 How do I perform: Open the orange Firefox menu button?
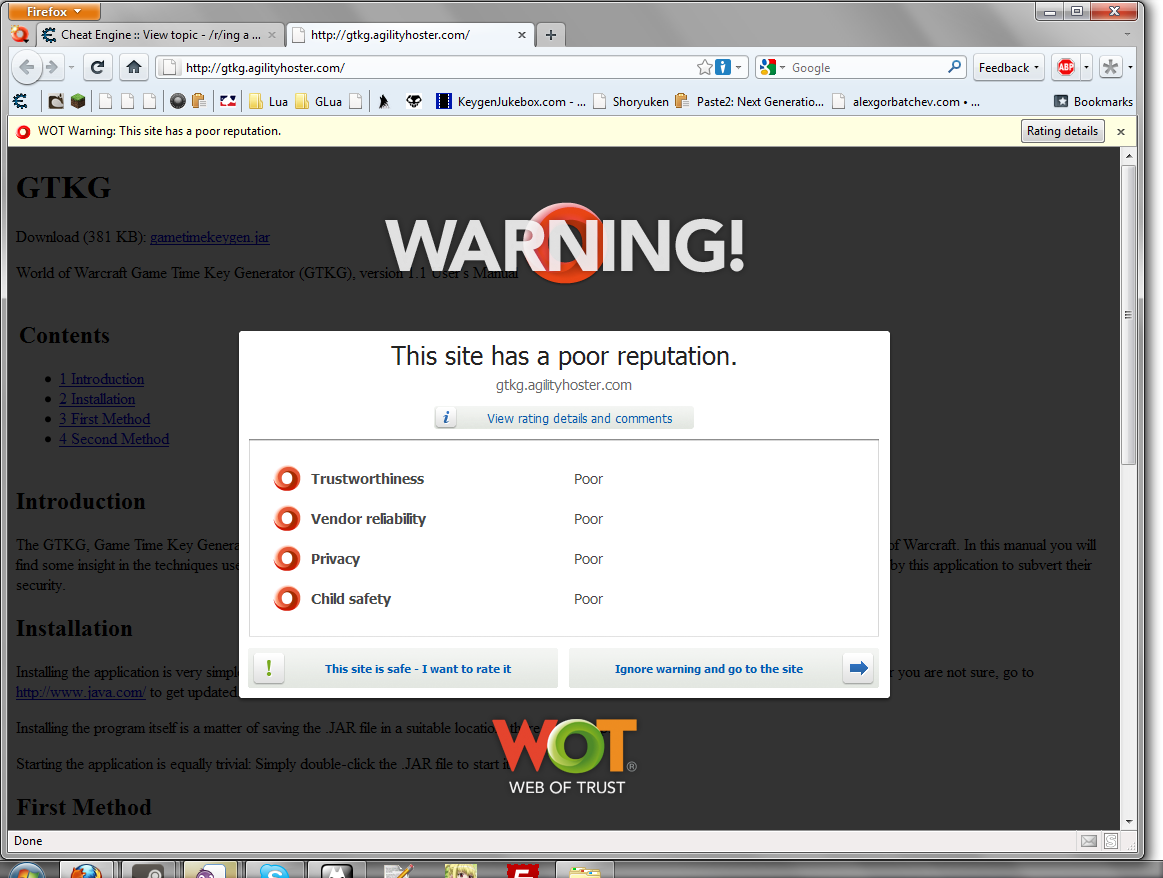[54, 11]
